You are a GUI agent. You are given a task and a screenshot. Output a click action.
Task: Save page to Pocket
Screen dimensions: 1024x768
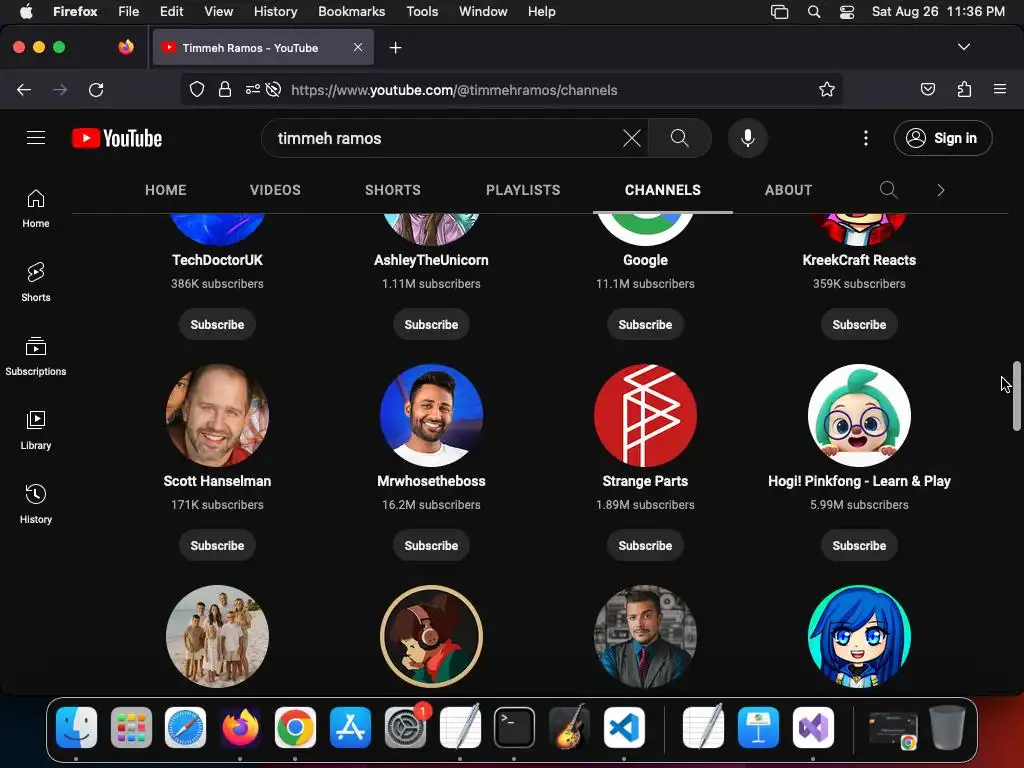(927, 89)
